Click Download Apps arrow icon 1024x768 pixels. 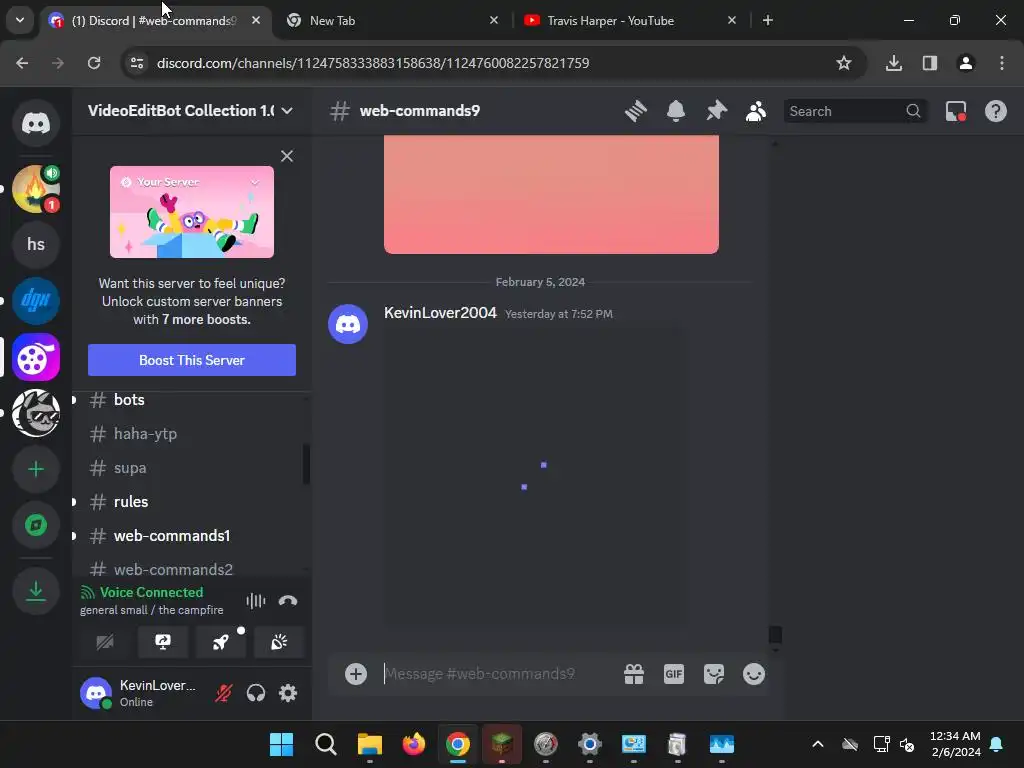pos(36,591)
